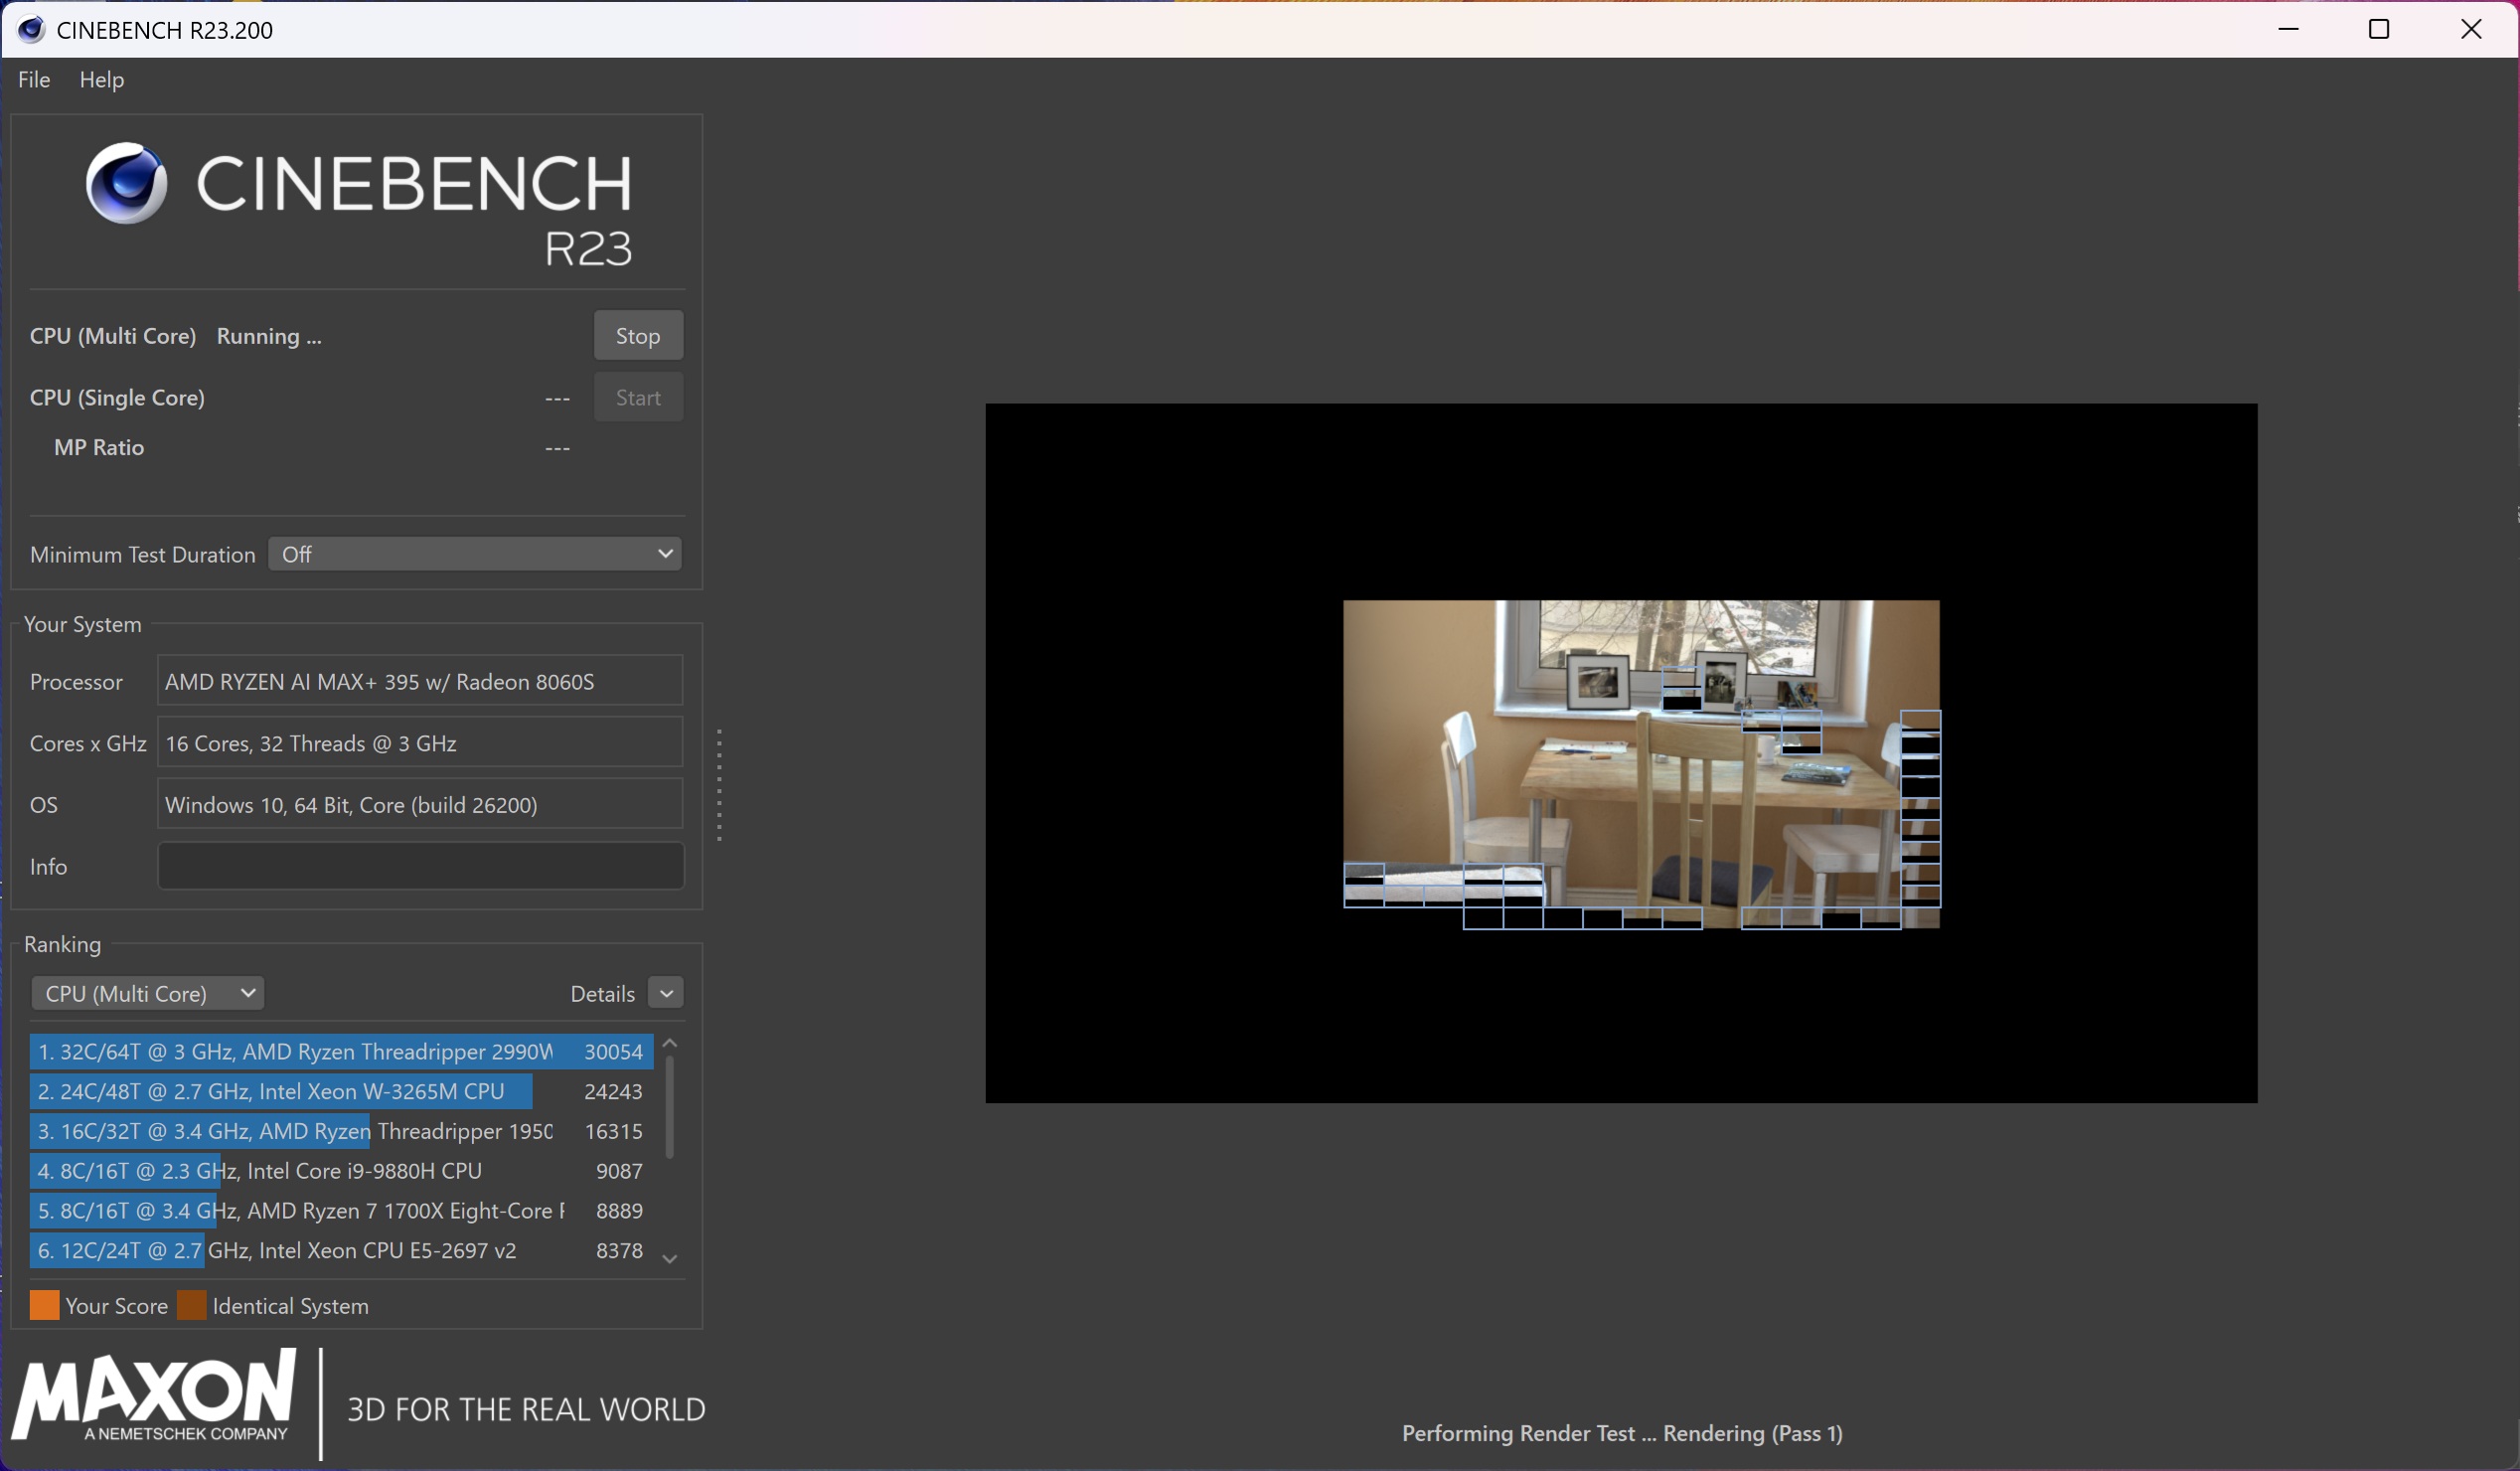
Task: Click the score 30054
Action: click(614, 1052)
